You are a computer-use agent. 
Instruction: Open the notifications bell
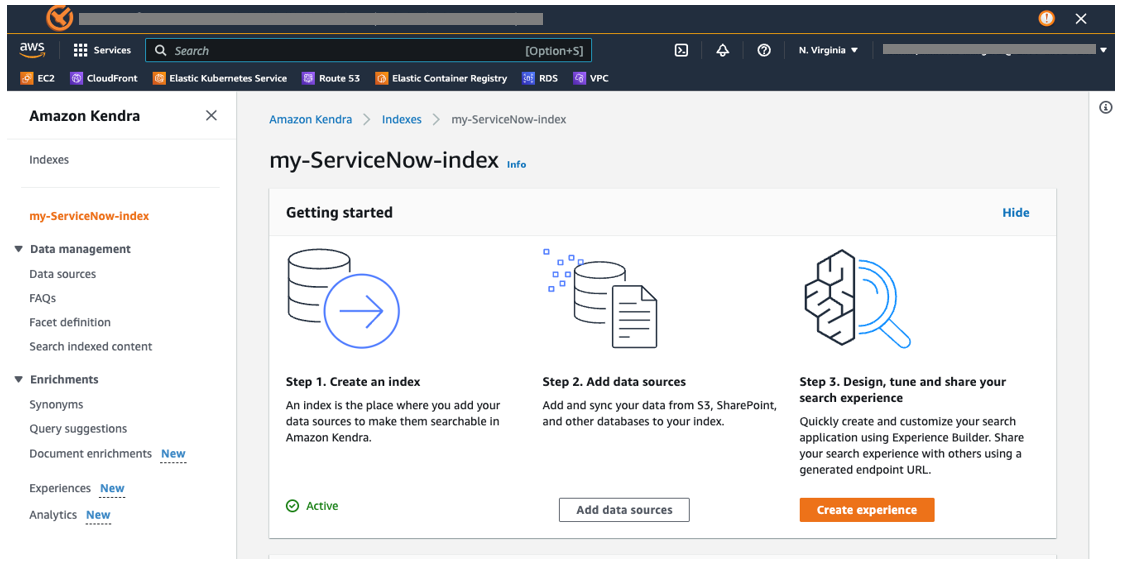[x=723, y=50]
